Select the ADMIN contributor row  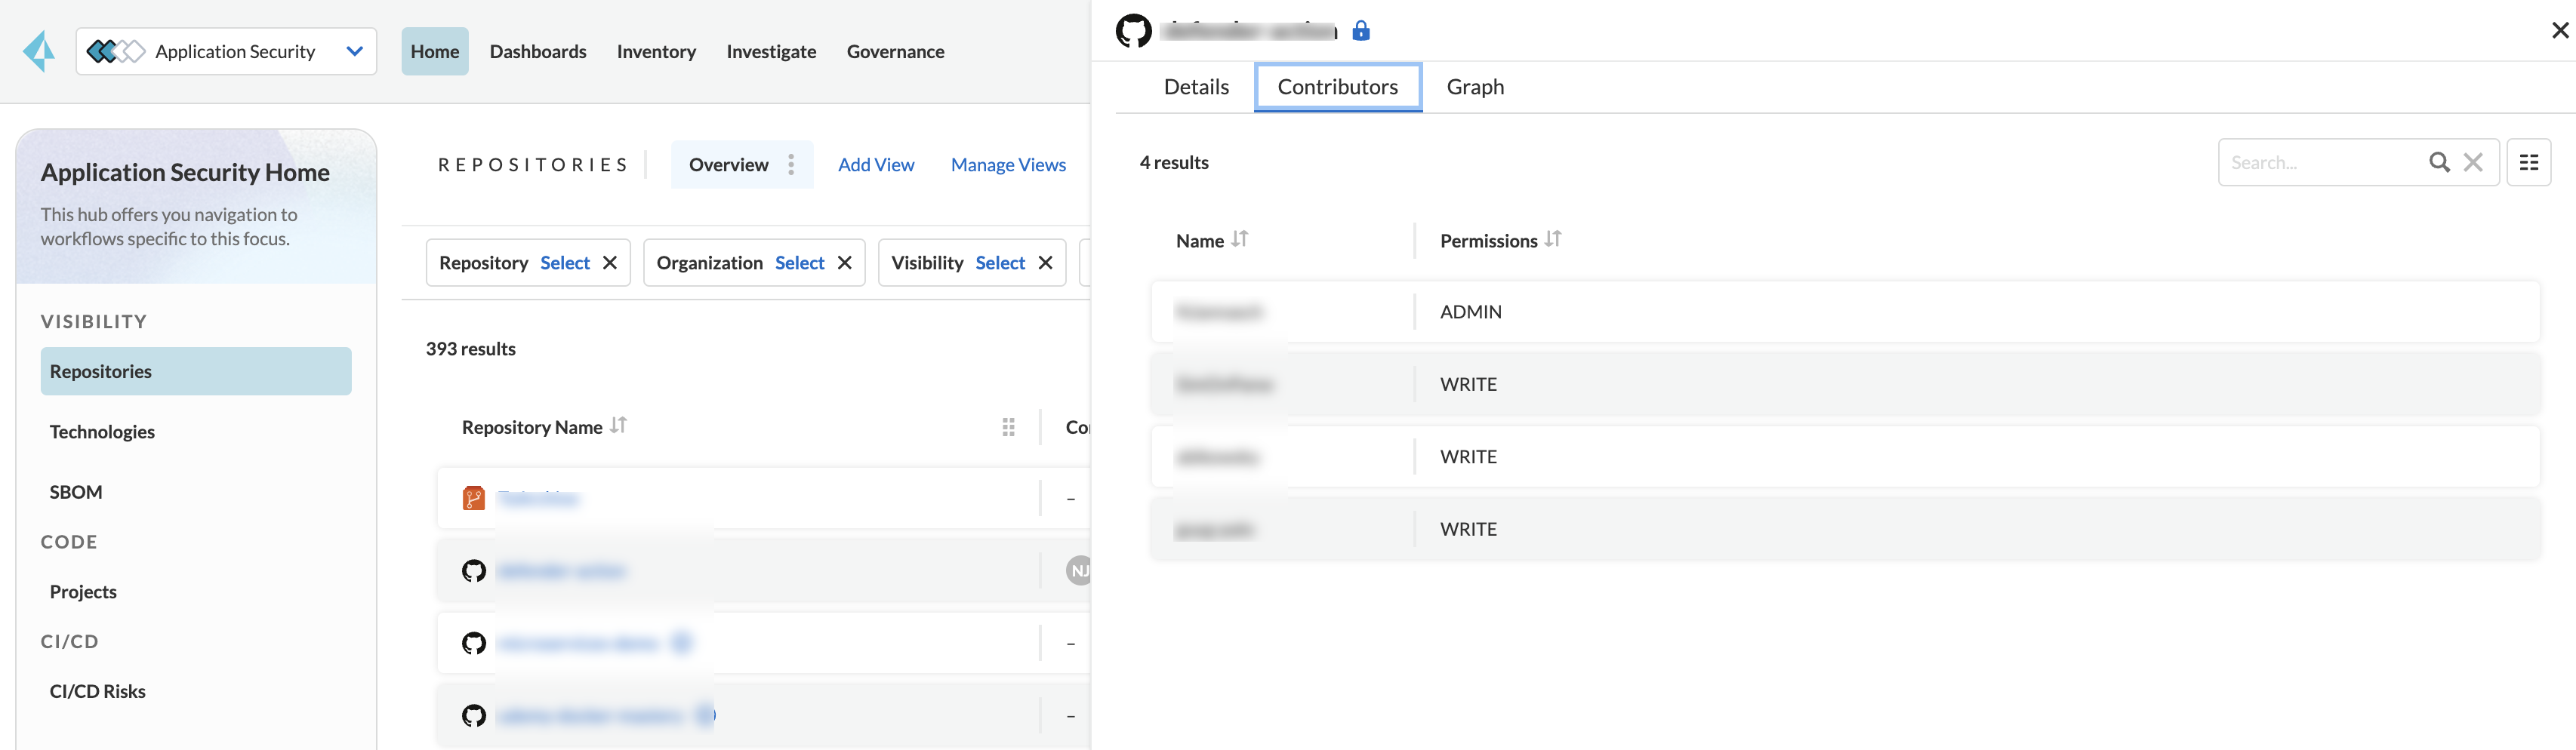1845,312
